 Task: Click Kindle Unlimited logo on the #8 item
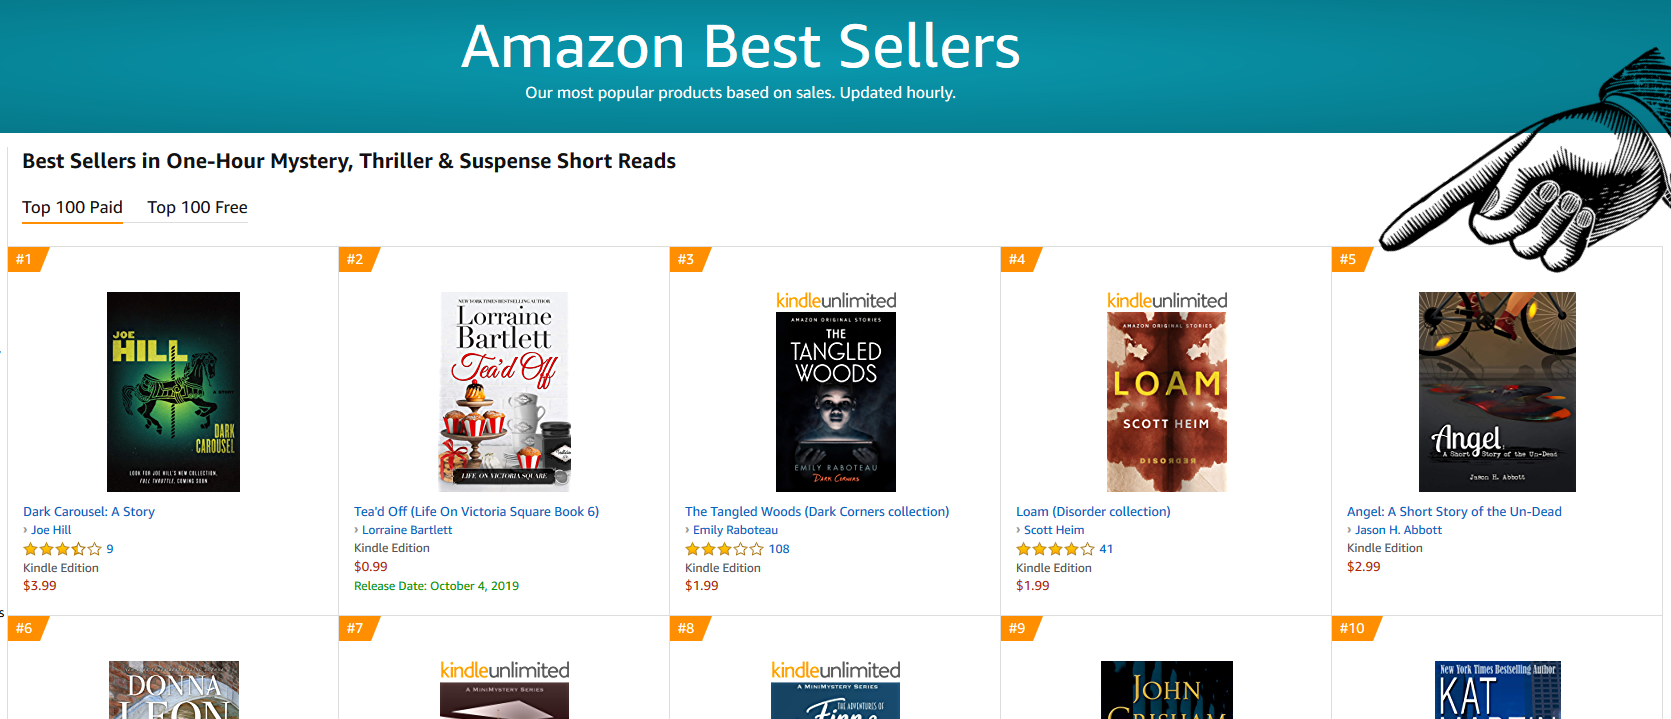[x=836, y=671]
